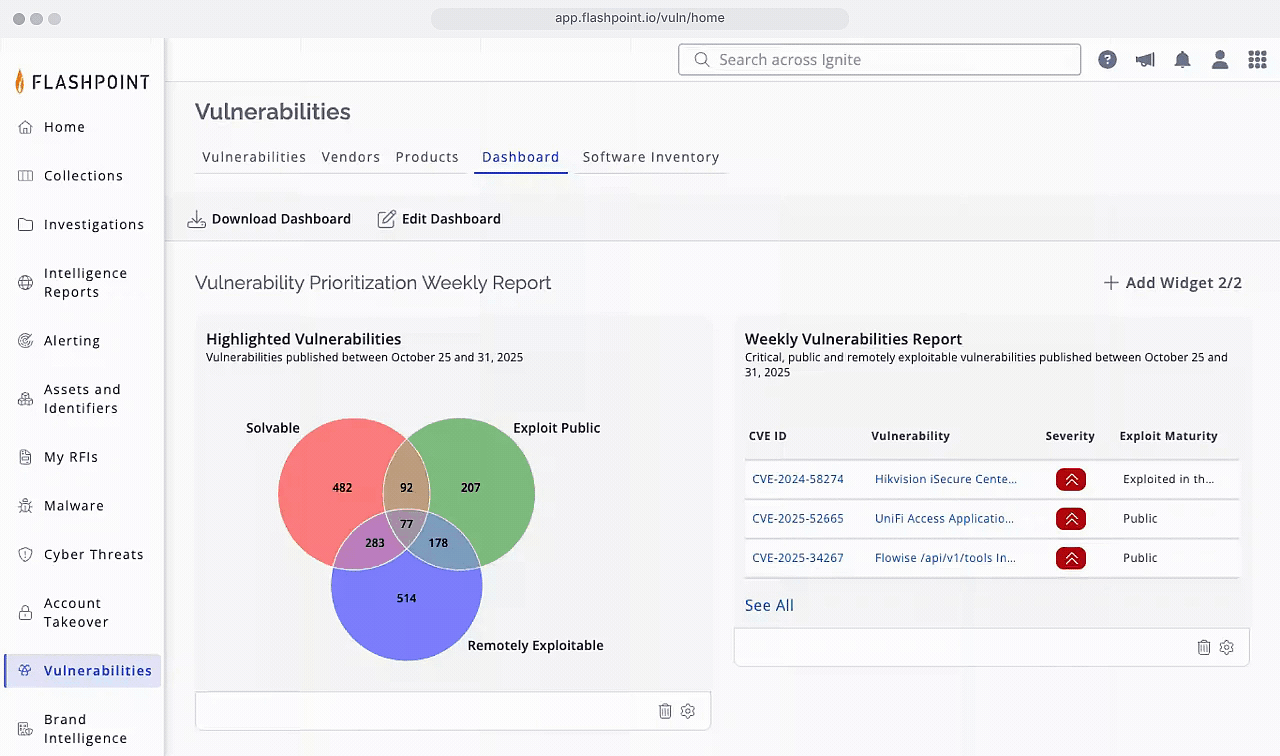Delete the Highlighted Vulnerabilities widget via trash icon
This screenshot has height=756, width=1280.
(665, 711)
